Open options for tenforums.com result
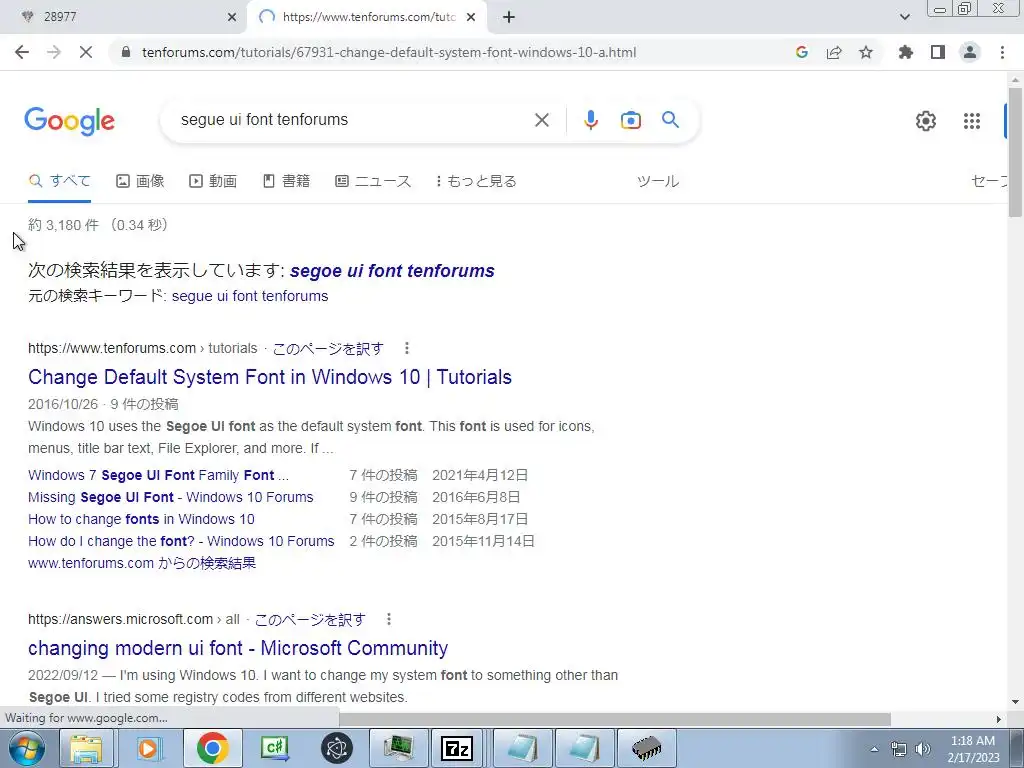The width and height of the screenshot is (1024, 768). [x=407, y=348]
